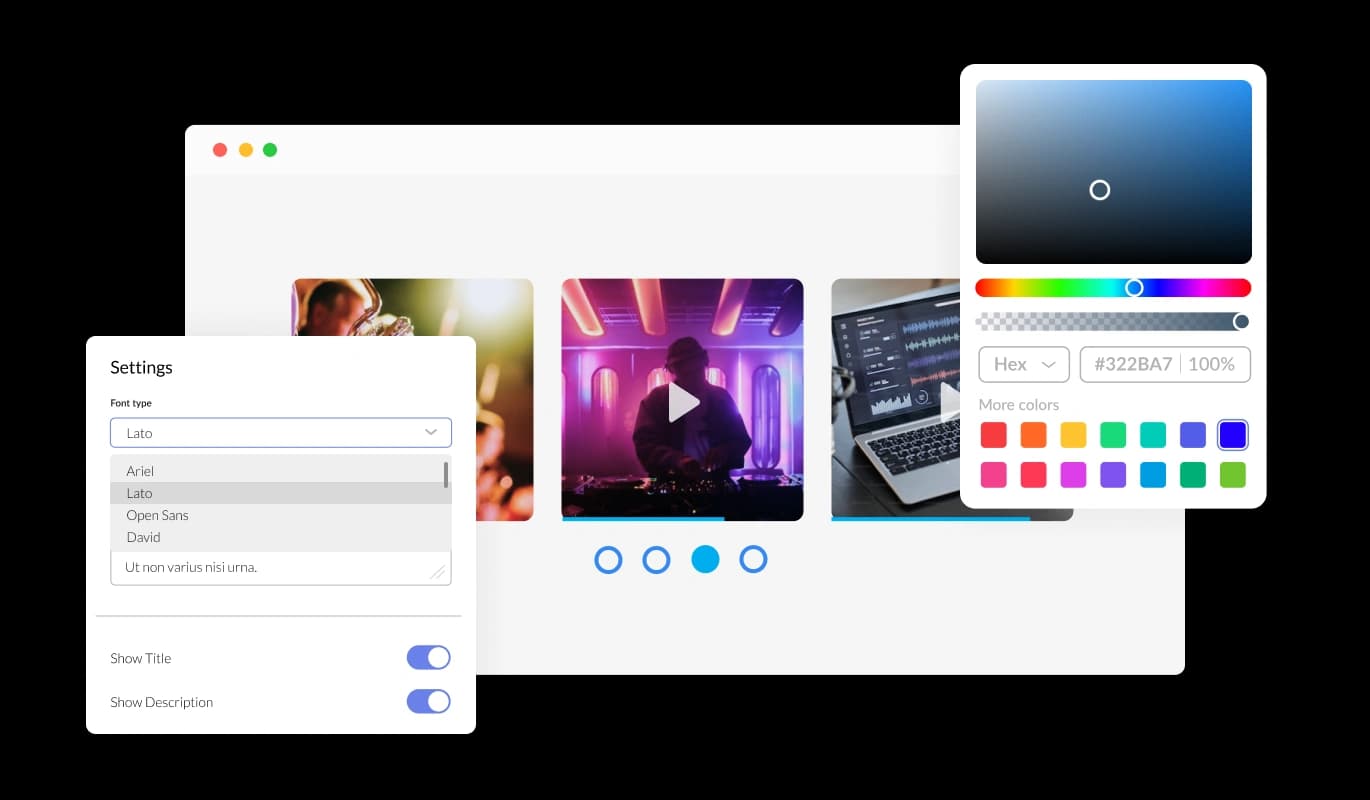The image size is (1370, 800).
Task: Click the font list scrollbar thumb
Action: [x=446, y=474]
